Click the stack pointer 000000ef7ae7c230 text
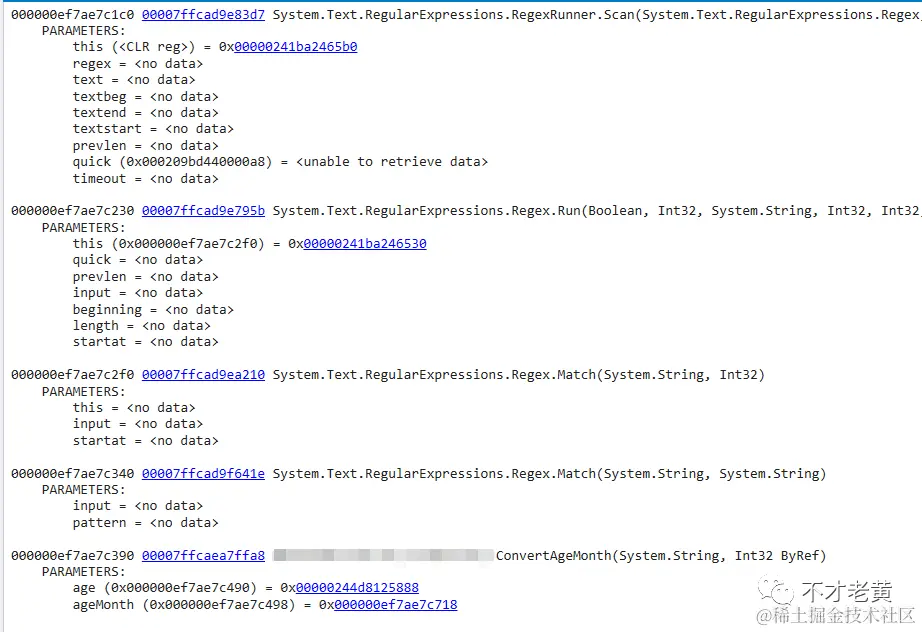The height and width of the screenshot is (632, 922). (x=72, y=211)
